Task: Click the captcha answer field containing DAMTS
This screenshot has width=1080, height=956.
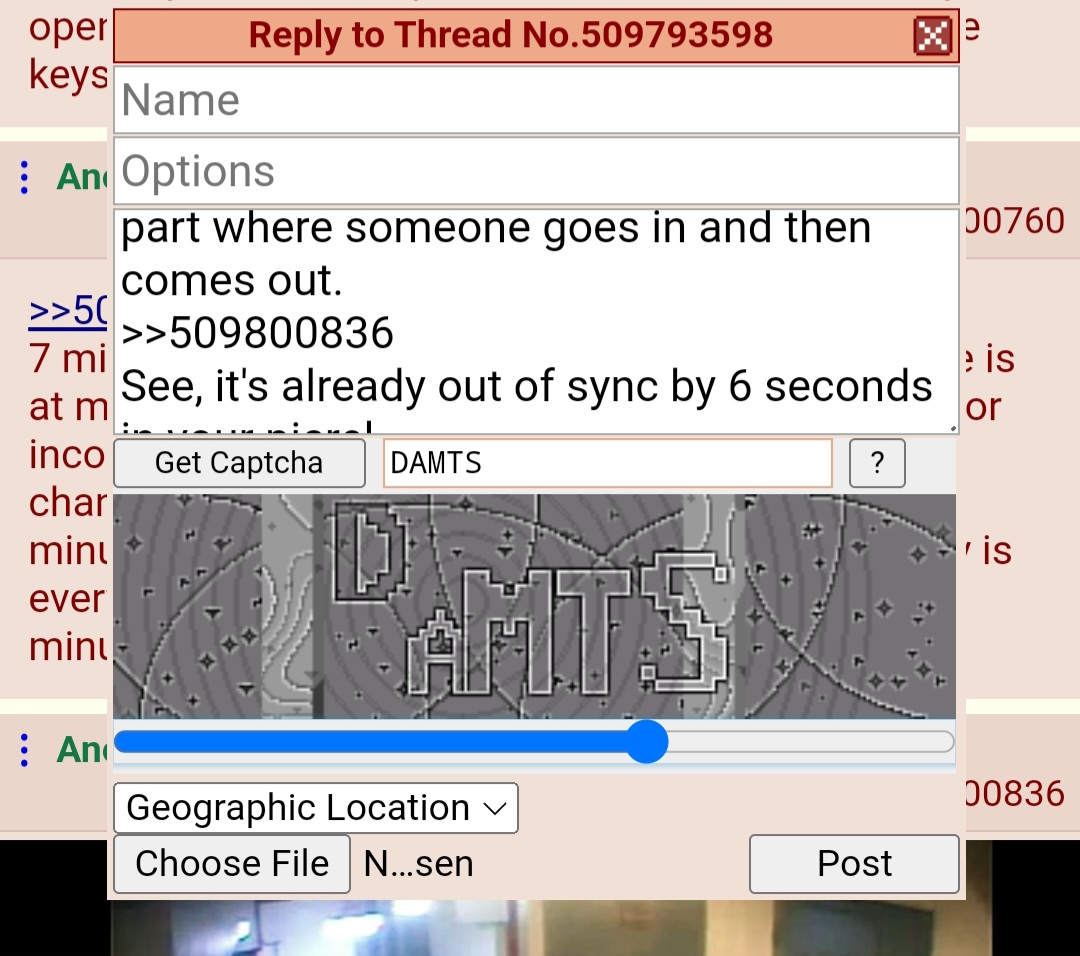Action: (608, 463)
